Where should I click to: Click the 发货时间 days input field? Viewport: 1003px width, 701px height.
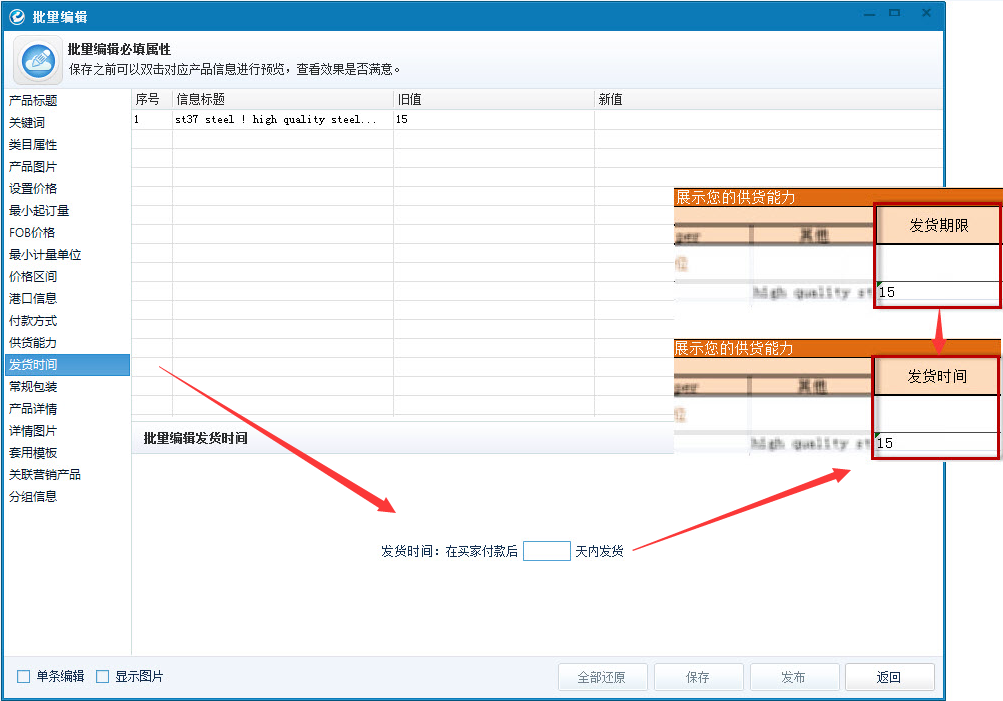546,551
